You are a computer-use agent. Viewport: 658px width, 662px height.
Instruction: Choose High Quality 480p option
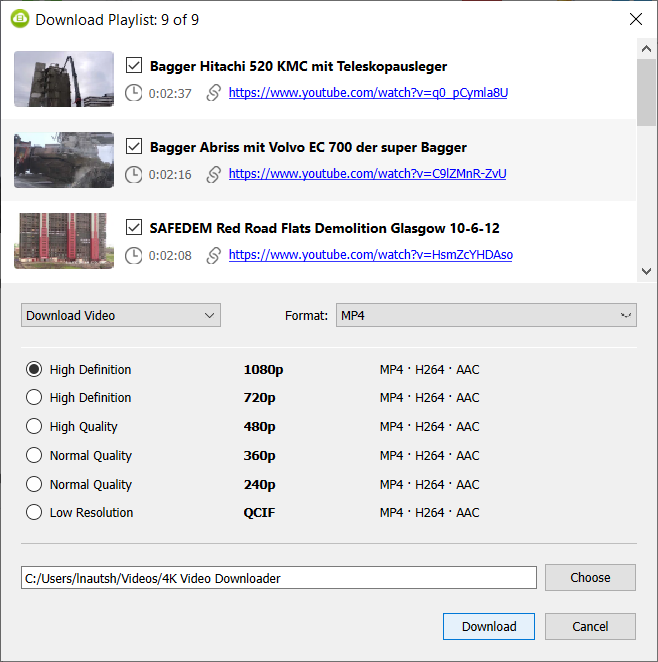(34, 426)
